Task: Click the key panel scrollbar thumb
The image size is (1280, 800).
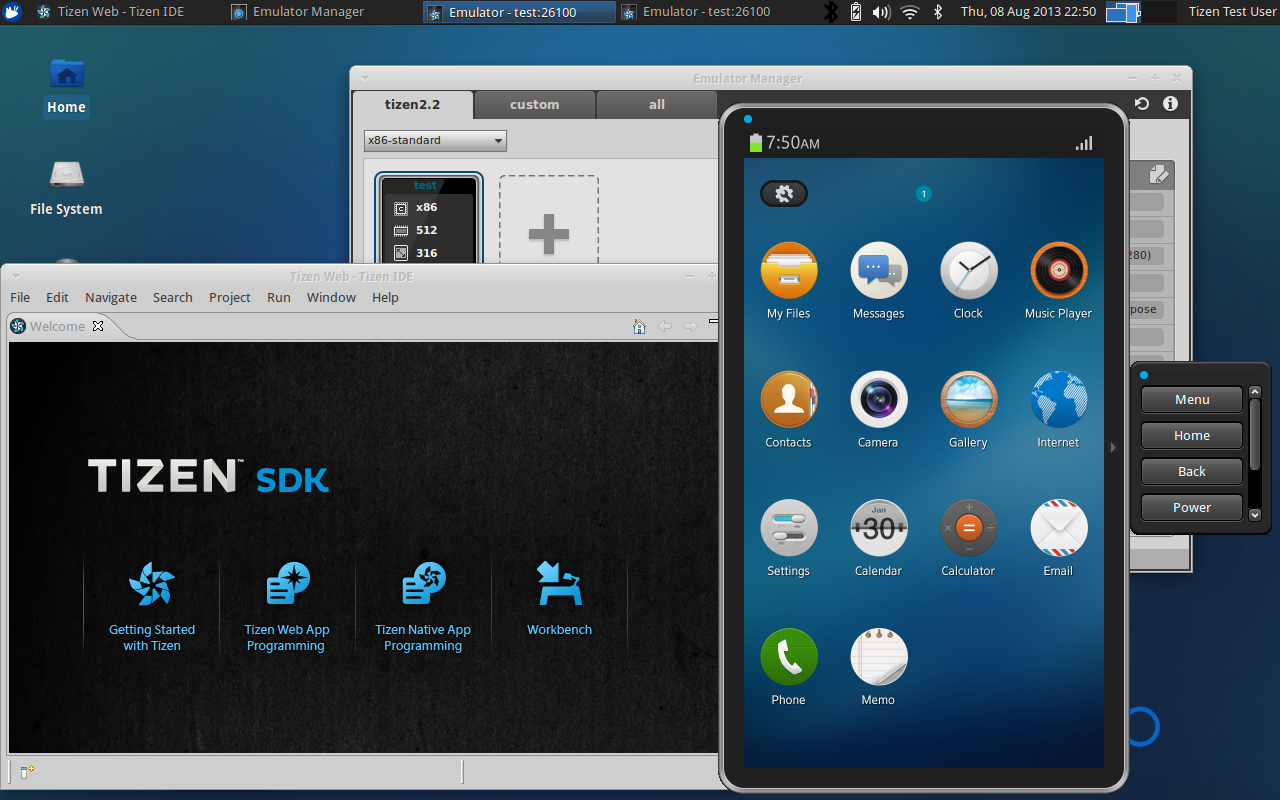Action: (1255, 434)
